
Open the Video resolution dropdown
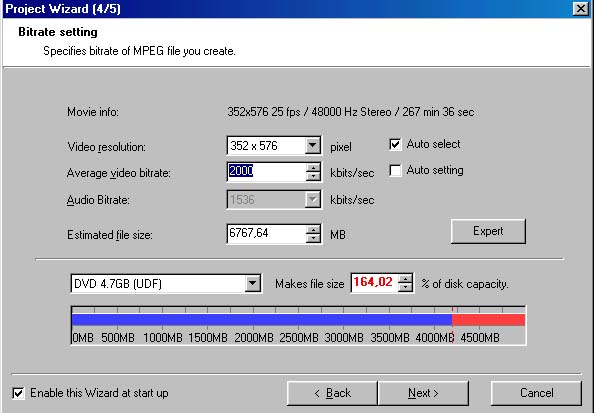(x=313, y=145)
